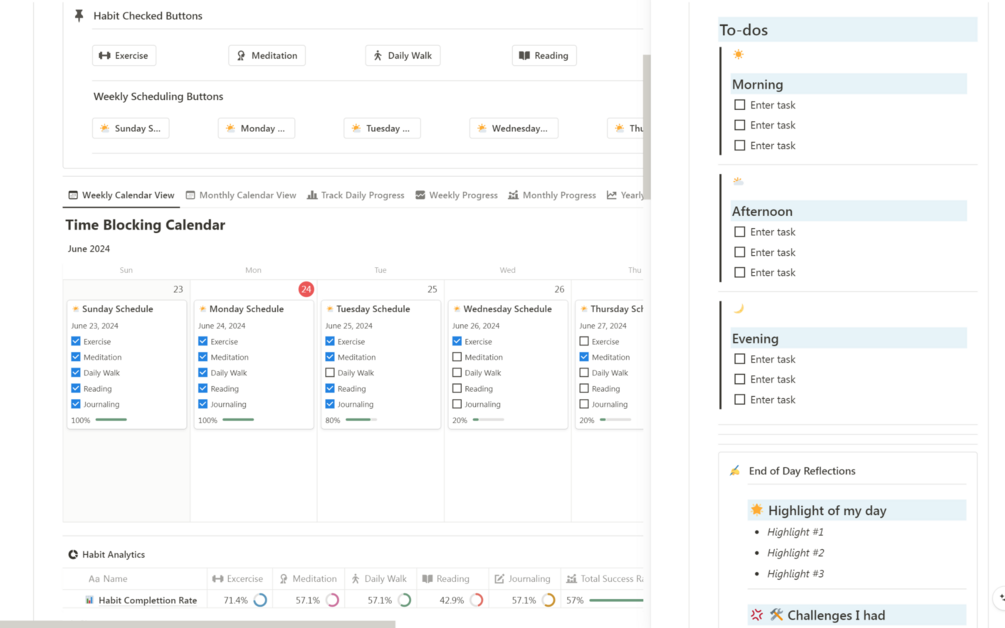This screenshot has height=628, width=1005.
Task: Uncheck Exercise in Wednesday Schedule
Action: [457, 341]
